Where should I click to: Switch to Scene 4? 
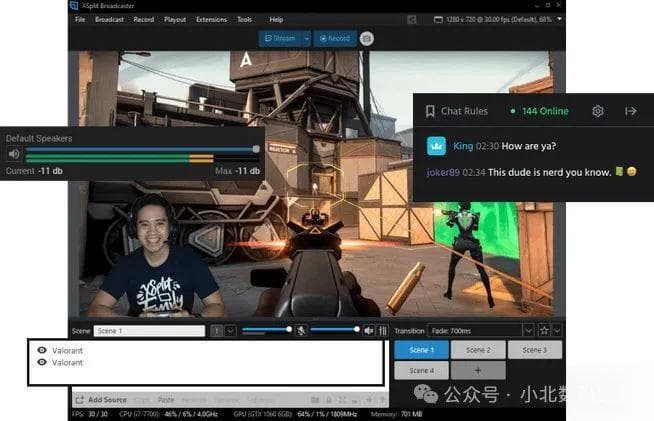coord(421,370)
